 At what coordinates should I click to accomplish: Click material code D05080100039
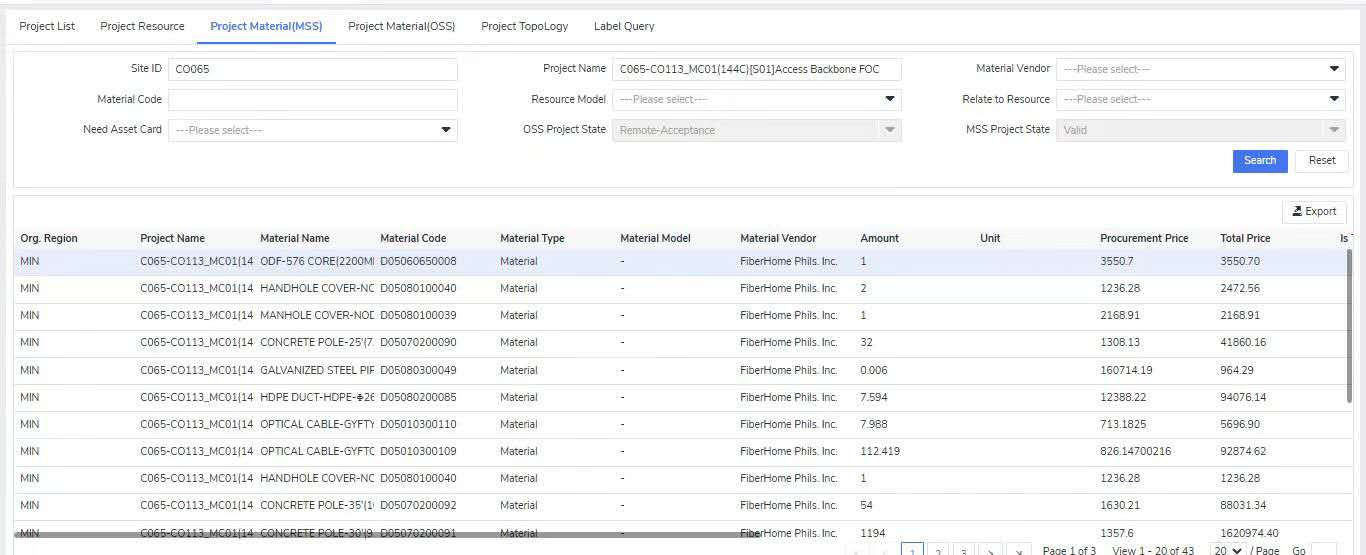[x=418, y=316]
